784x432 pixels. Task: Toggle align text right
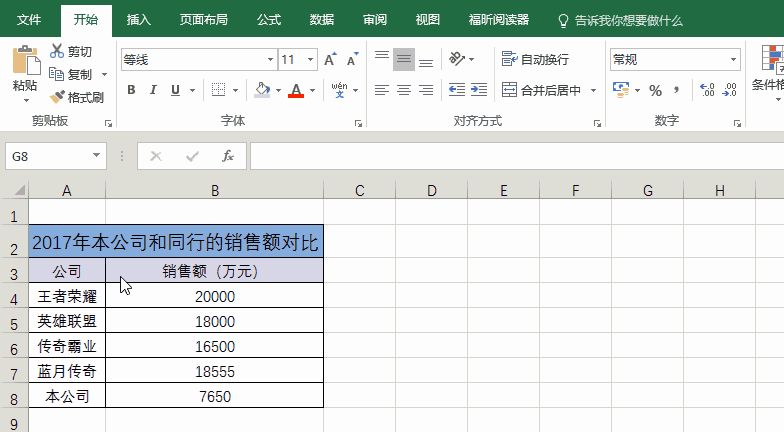point(426,90)
